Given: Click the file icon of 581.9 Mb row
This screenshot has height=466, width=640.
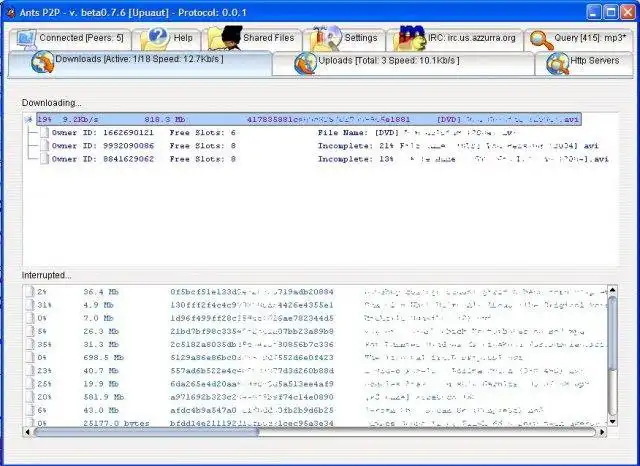Looking at the screenshot, I should 30,397.
